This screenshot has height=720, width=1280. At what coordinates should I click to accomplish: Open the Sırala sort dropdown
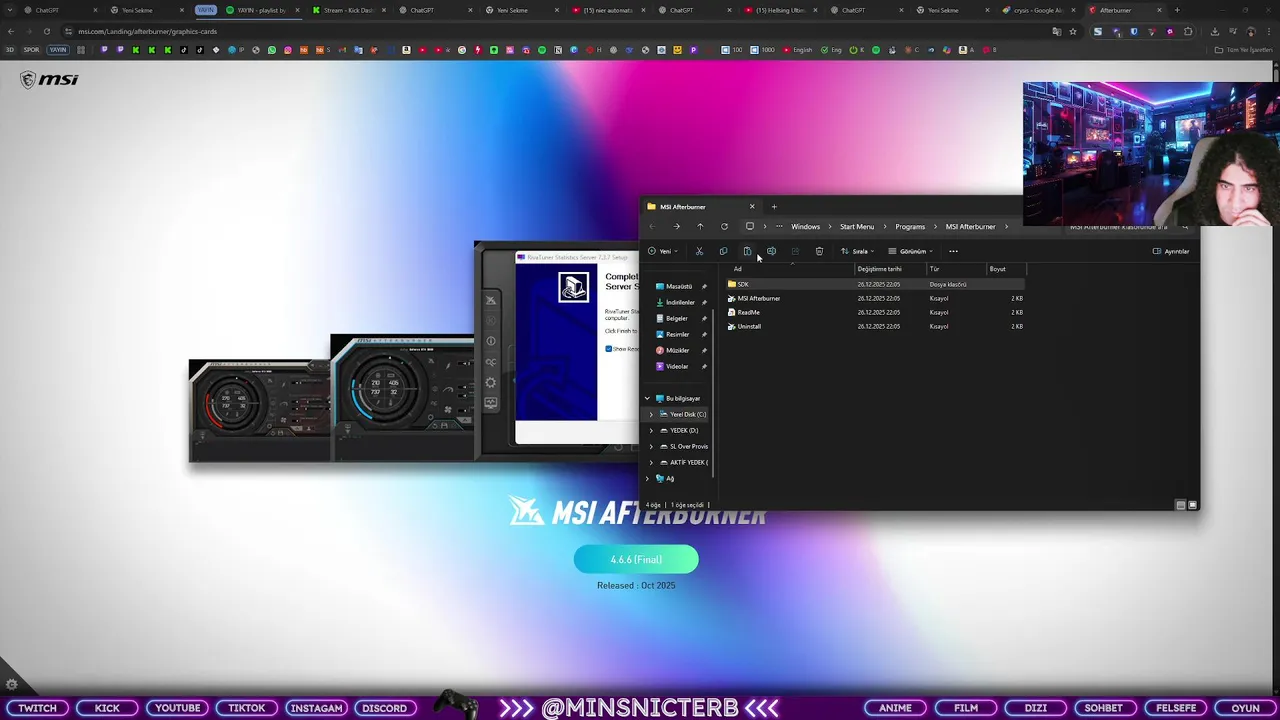[x=857, y=251]
